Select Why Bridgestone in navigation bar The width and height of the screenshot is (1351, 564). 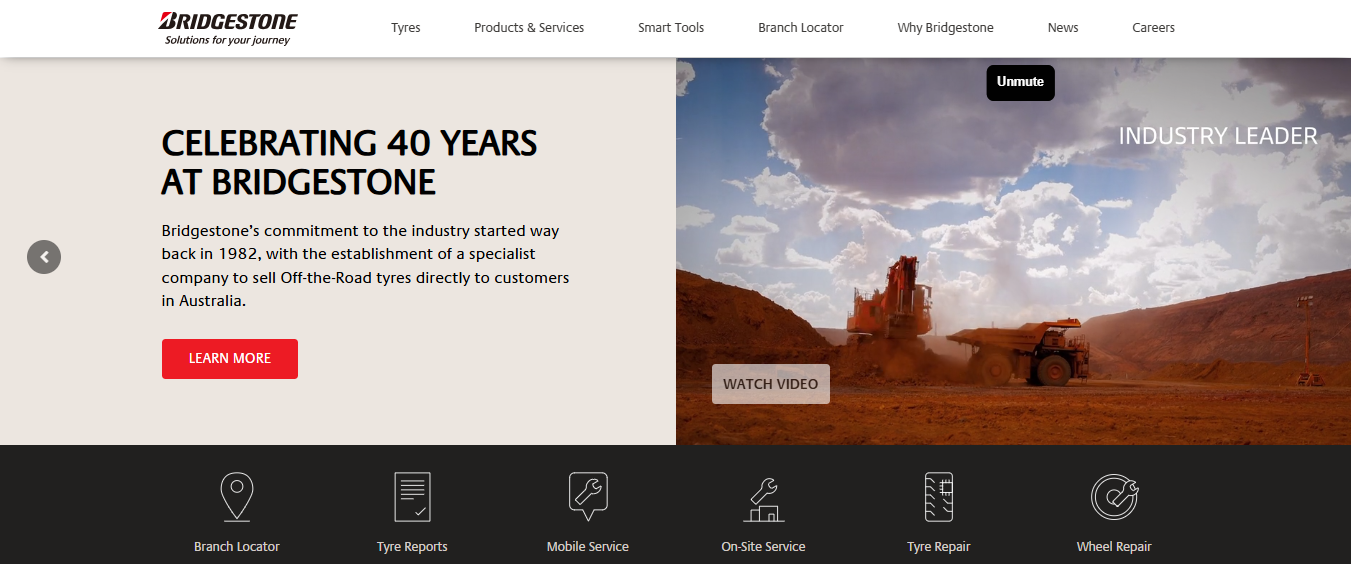pyautogui.click(x=945, y=28)
